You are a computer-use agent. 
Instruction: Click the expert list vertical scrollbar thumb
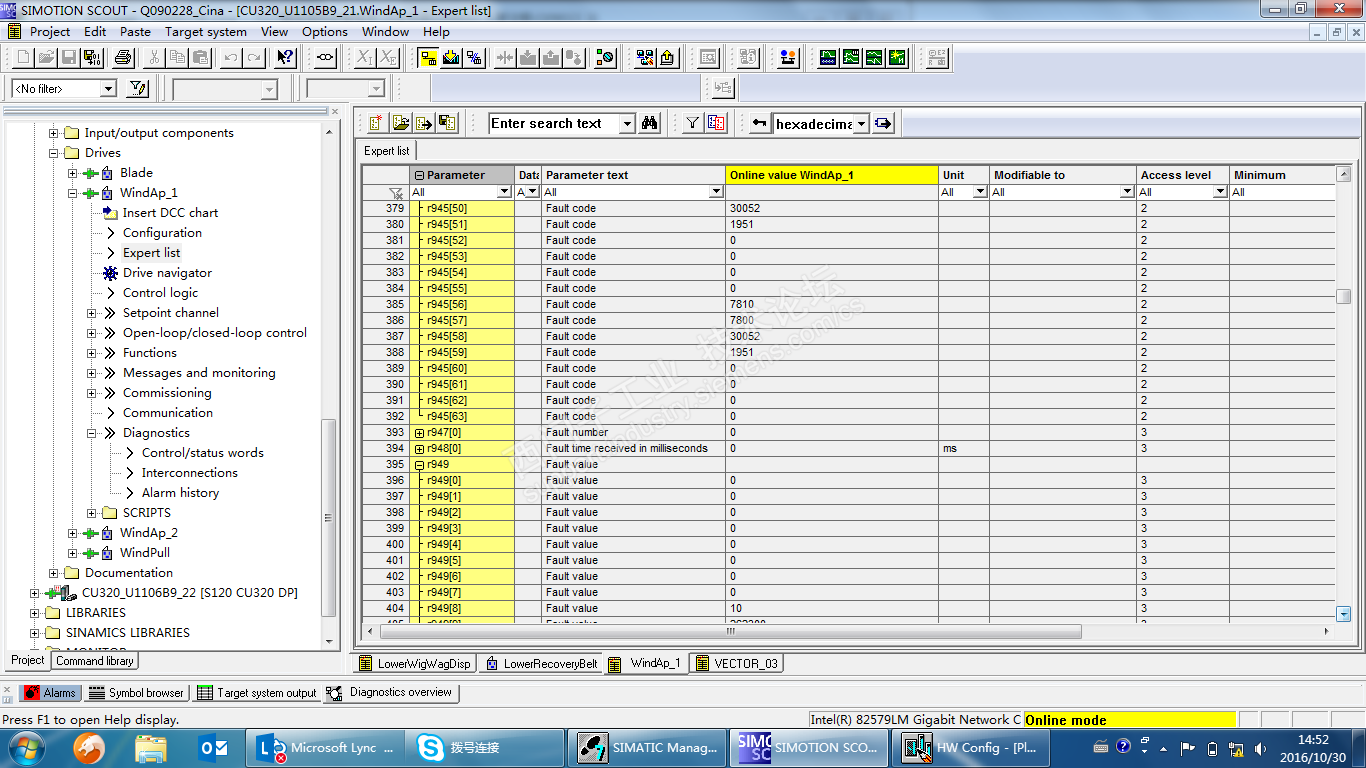(1344, 296)
